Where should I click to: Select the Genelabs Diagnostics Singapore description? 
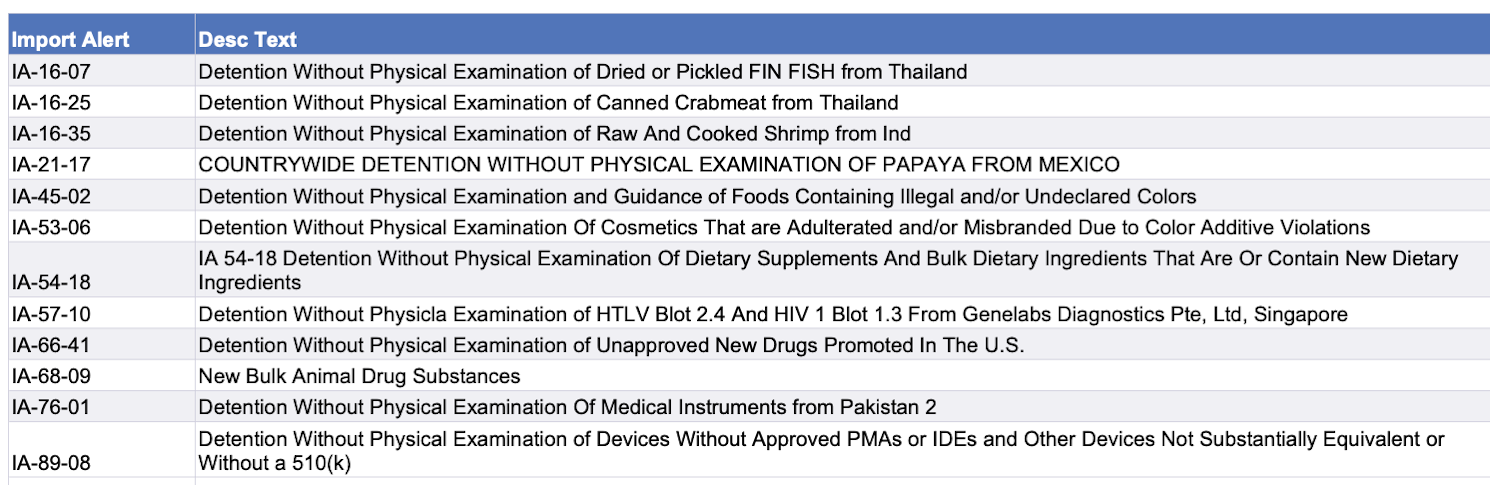(x=772, y=315)
